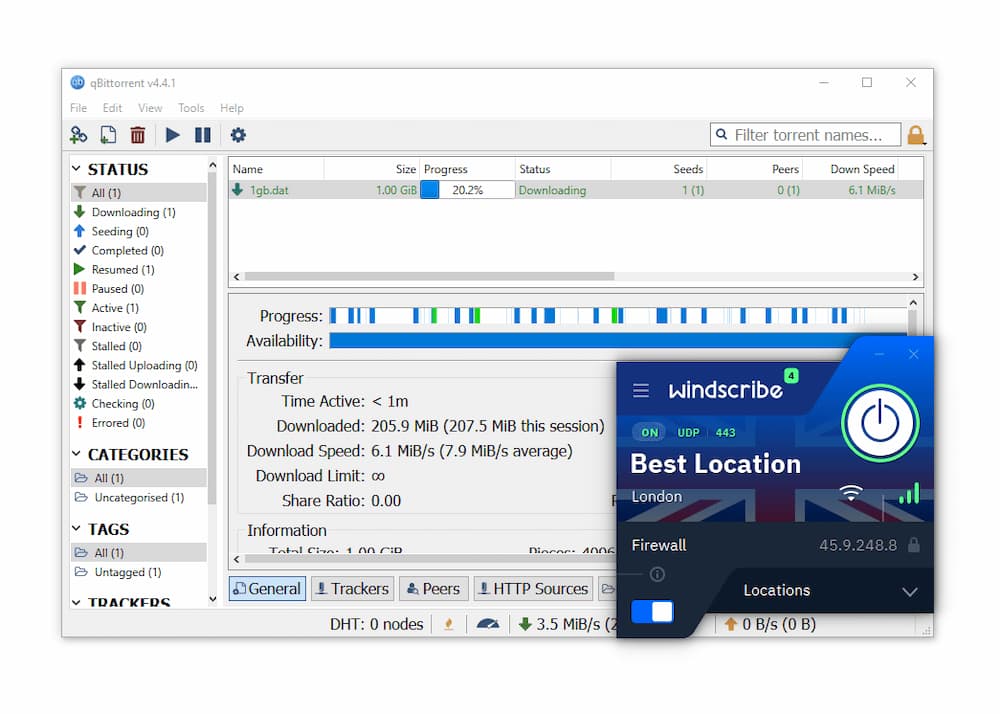Click the connection status flame icon in statusbar
The width and height of the screenshot is (1000, 714).
pos(448,623)
